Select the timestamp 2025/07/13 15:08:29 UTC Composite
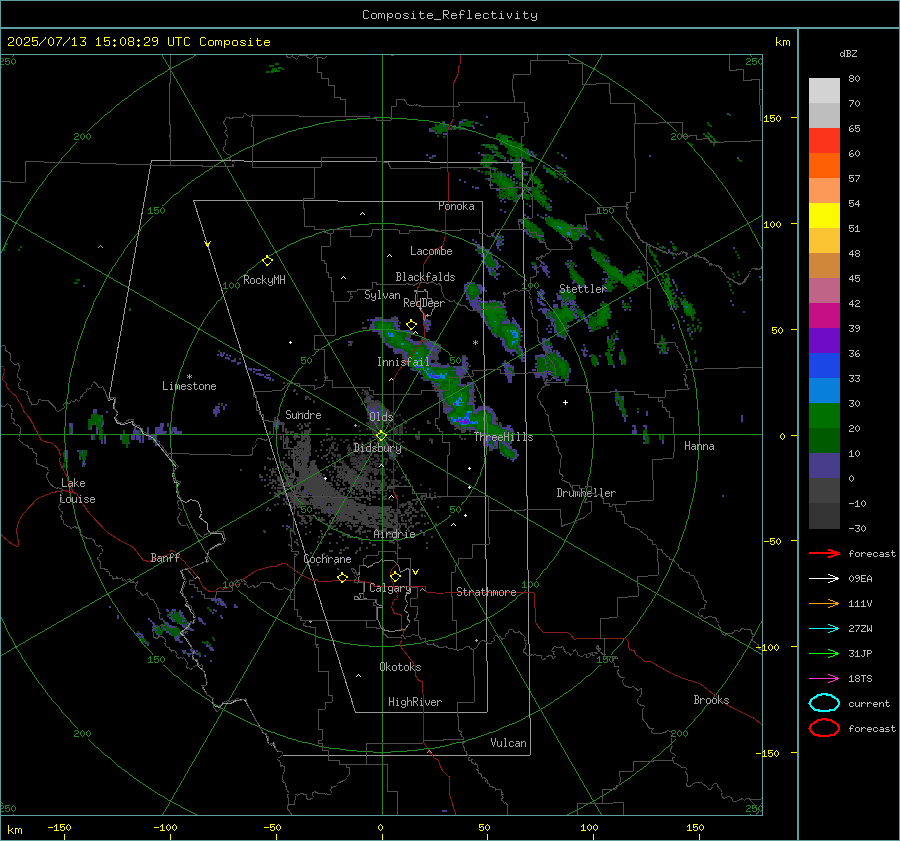The height and width of the screenshot is (841, 900). point(138,42)
